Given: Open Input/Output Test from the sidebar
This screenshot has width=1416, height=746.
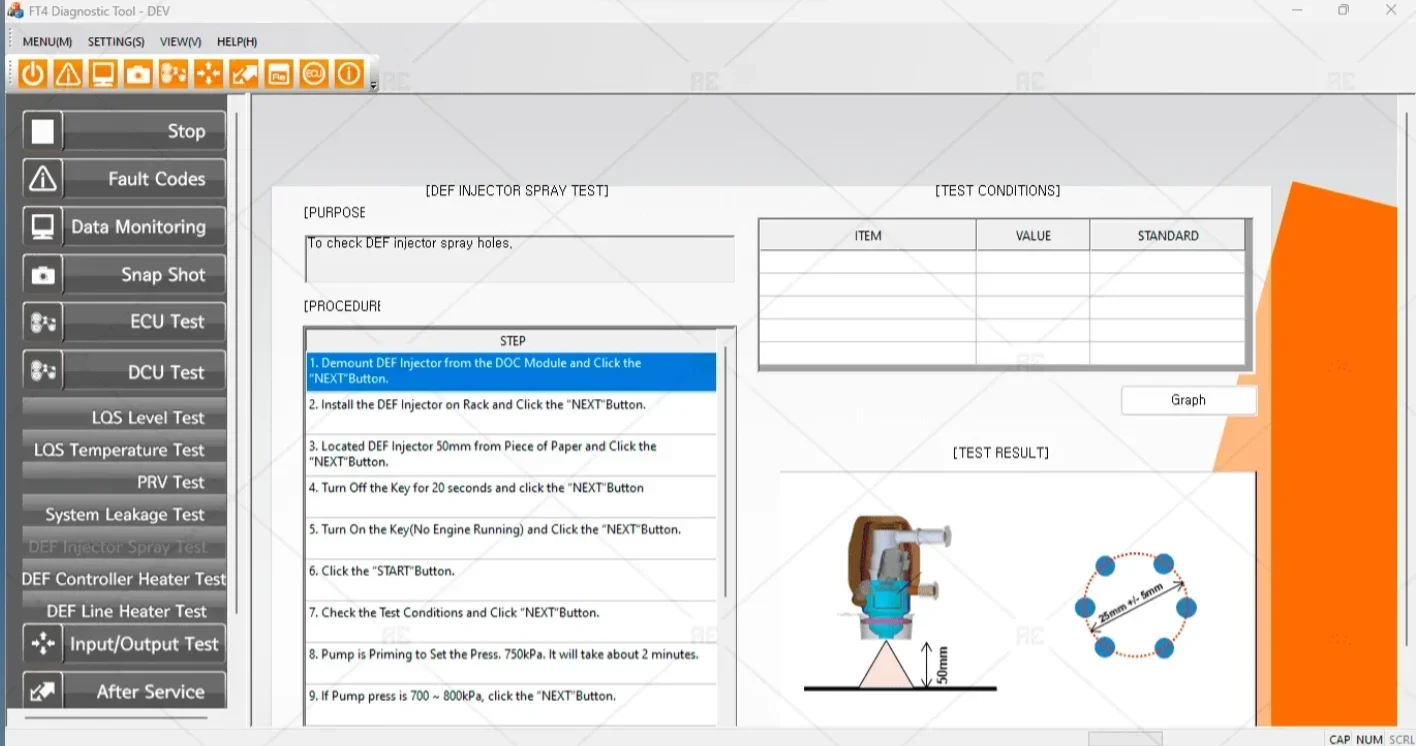Looking at the screenshot, I should (x=124, y=644).
